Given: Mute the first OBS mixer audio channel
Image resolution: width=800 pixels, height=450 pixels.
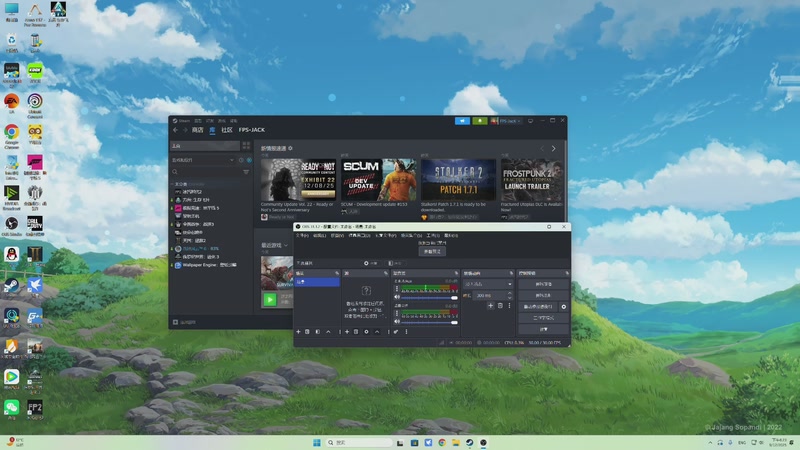Looking at the screenshot, I should [397, 296].
